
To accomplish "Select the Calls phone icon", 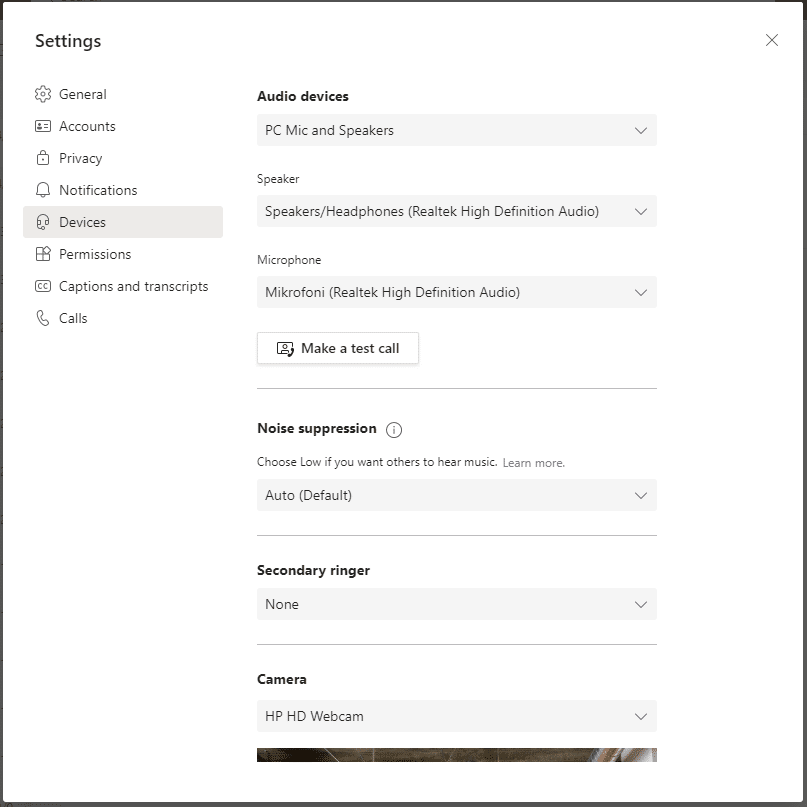I will tap(43, 318).
